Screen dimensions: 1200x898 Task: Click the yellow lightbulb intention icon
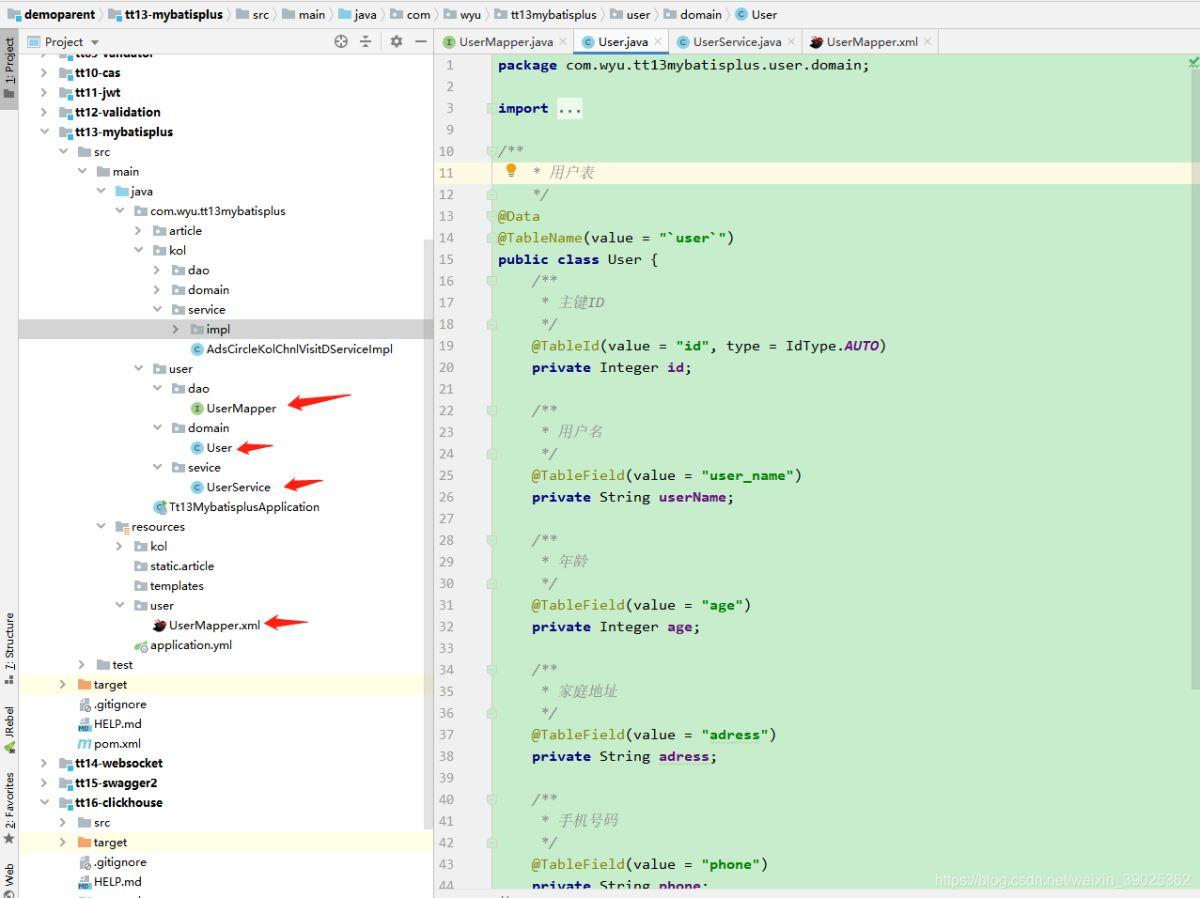tap(511, 171)
